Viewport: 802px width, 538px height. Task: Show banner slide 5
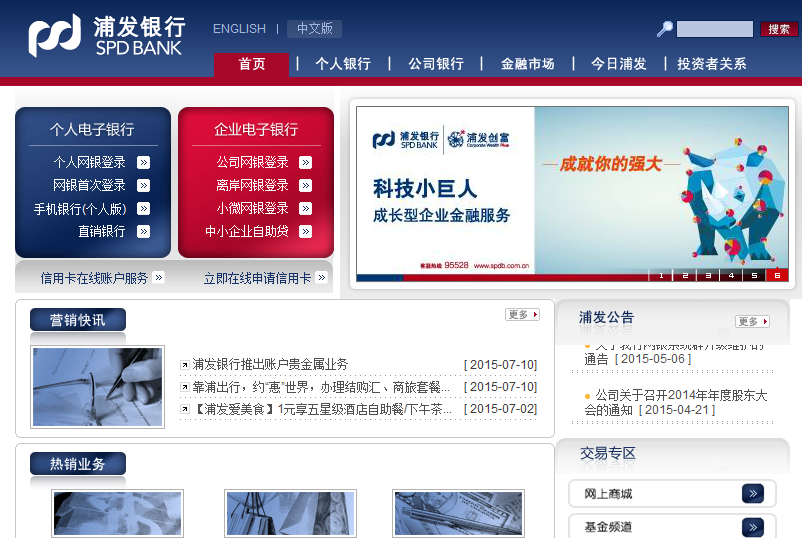[x=754, y=275]
